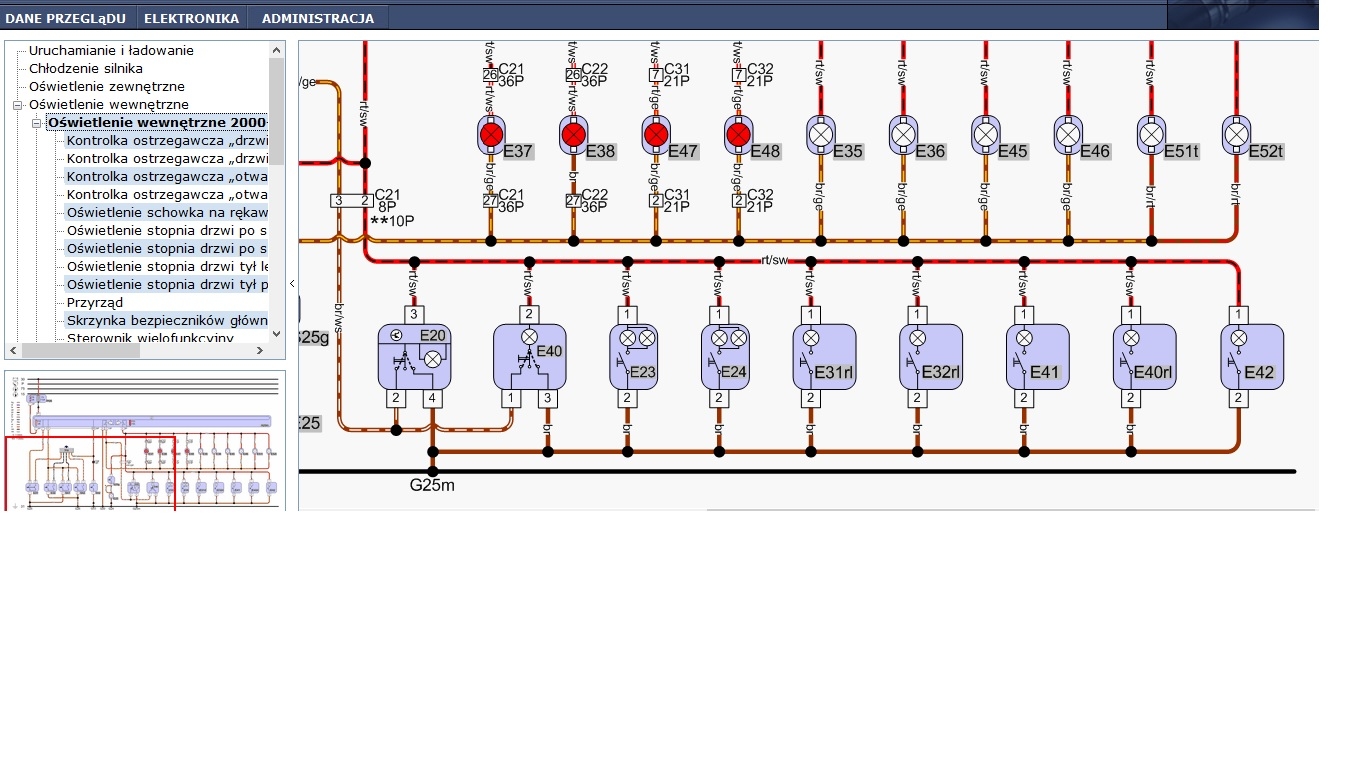Image resolution: width=1368 pixels, height=768 pixels.
Task: Select Oświetlenie schowka na rękaw entry
Action: pos(167,212)
